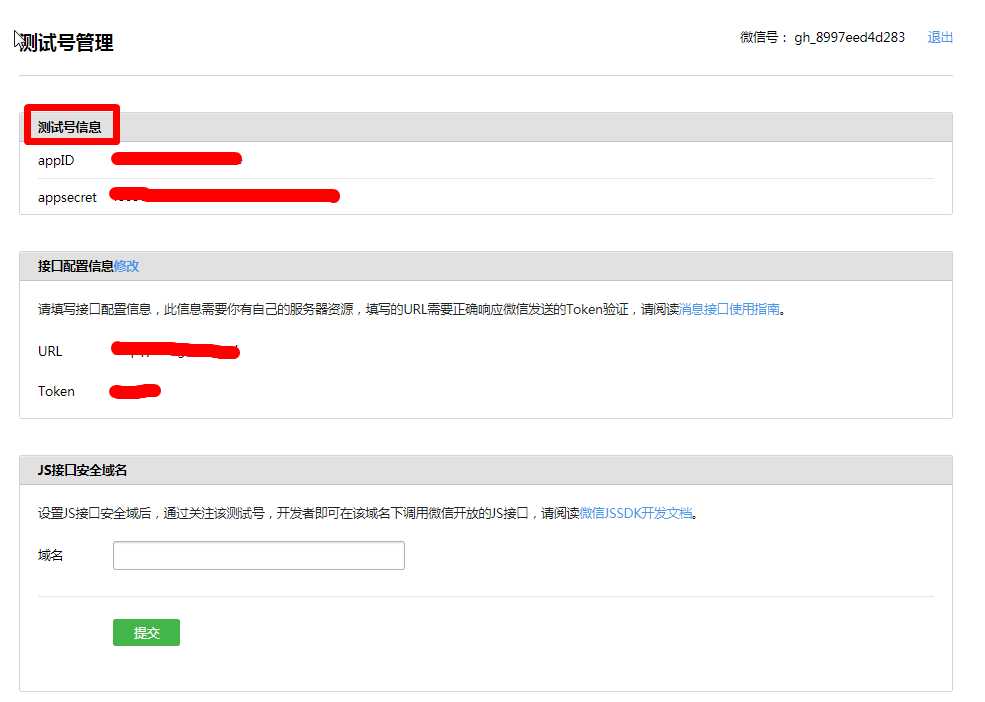Screen dimensions: 985x702
Task: Click the 域名 input field
Action: click(259, 556)
